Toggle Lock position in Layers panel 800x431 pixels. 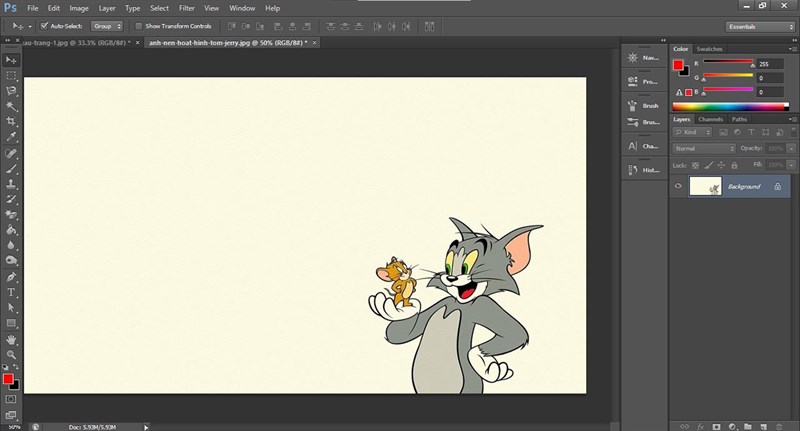point(721,165)
